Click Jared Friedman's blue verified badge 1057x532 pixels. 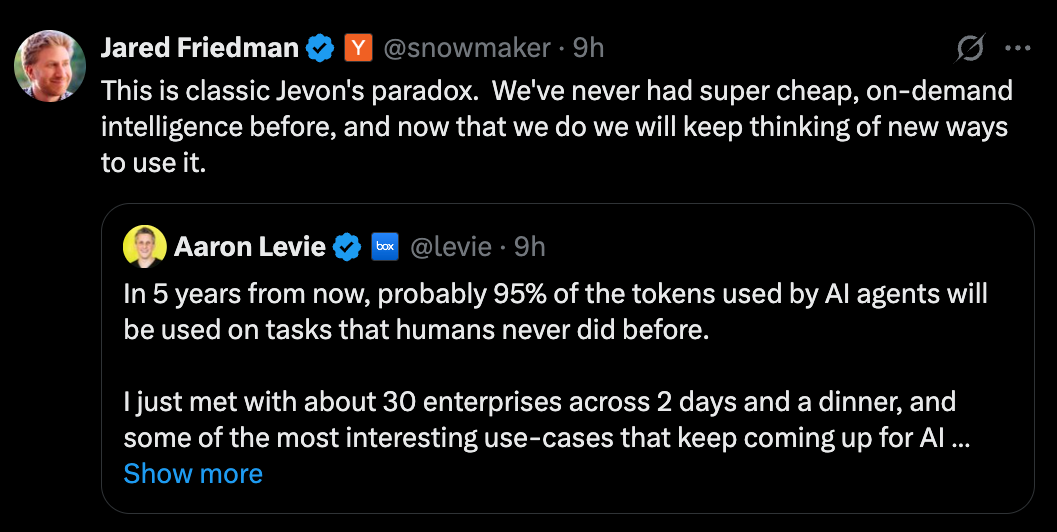coord(320,47)
